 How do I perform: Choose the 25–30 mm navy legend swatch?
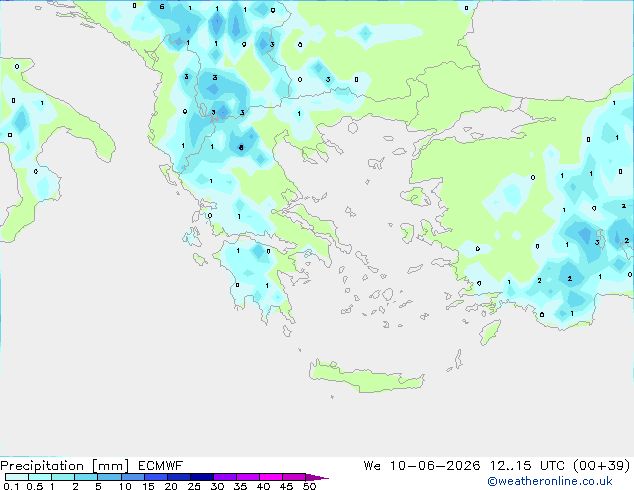click(201, 477)
